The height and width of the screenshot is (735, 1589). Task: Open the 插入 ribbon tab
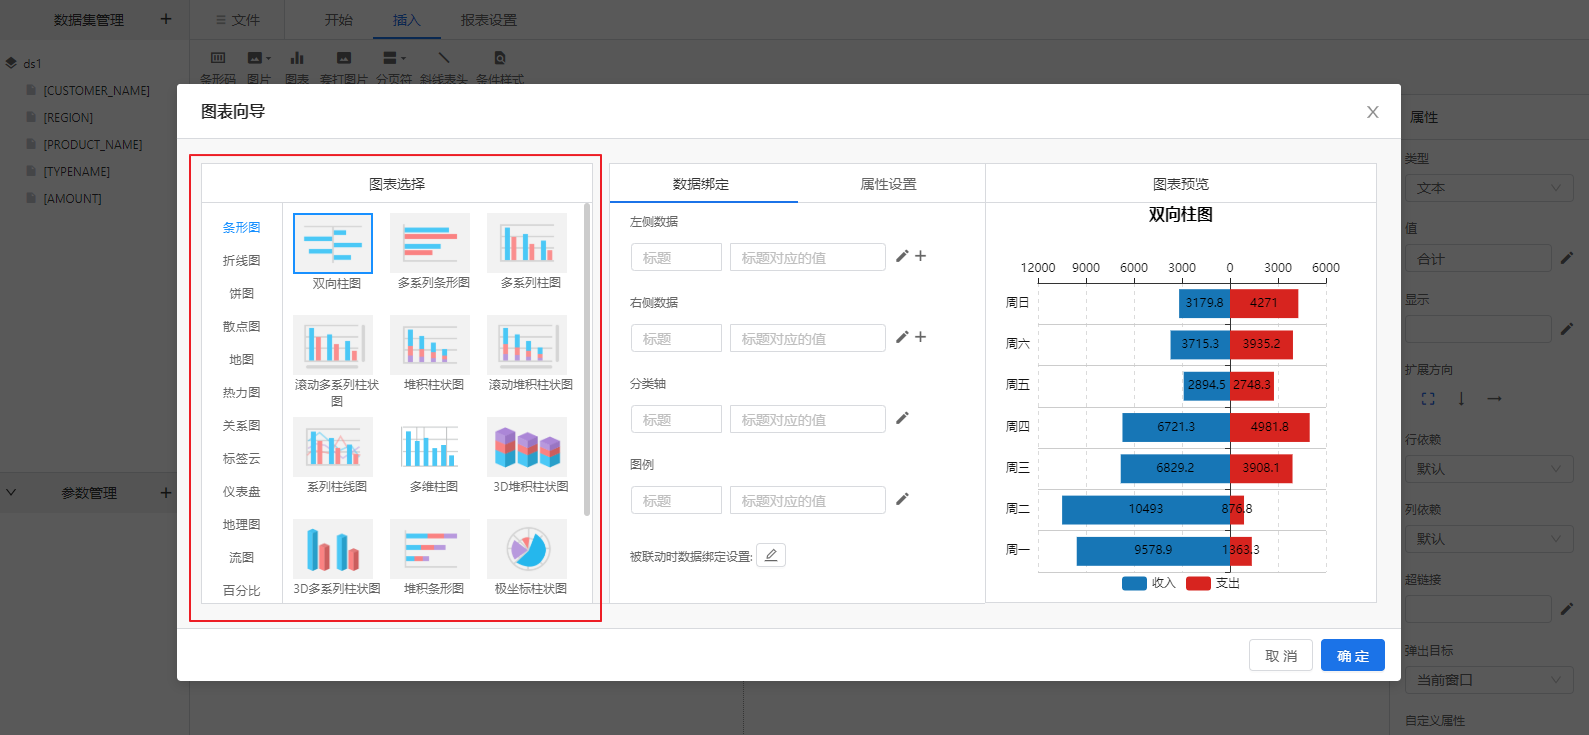pyautogui.click(x=407, y=20)
